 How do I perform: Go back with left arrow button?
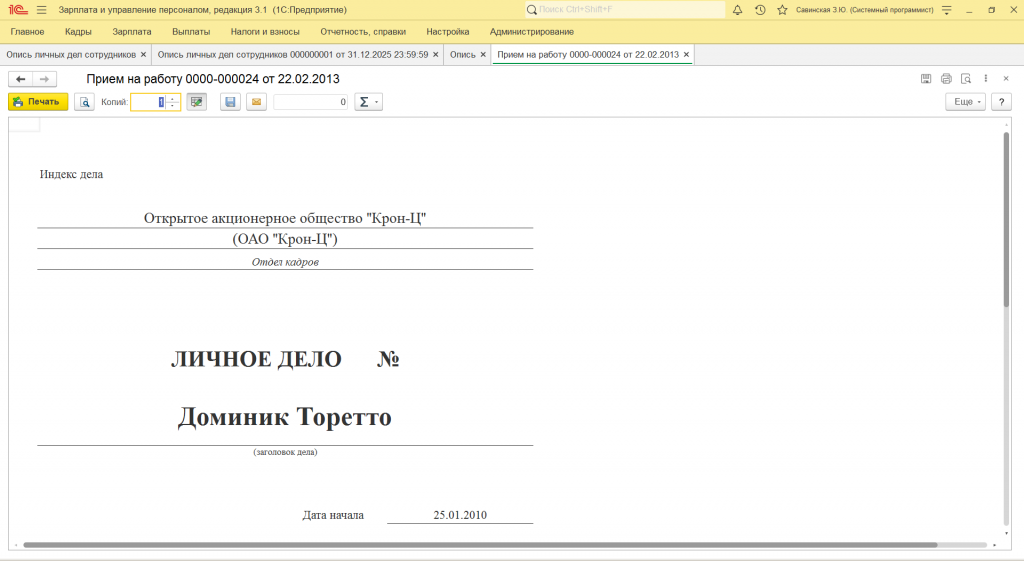21,79
